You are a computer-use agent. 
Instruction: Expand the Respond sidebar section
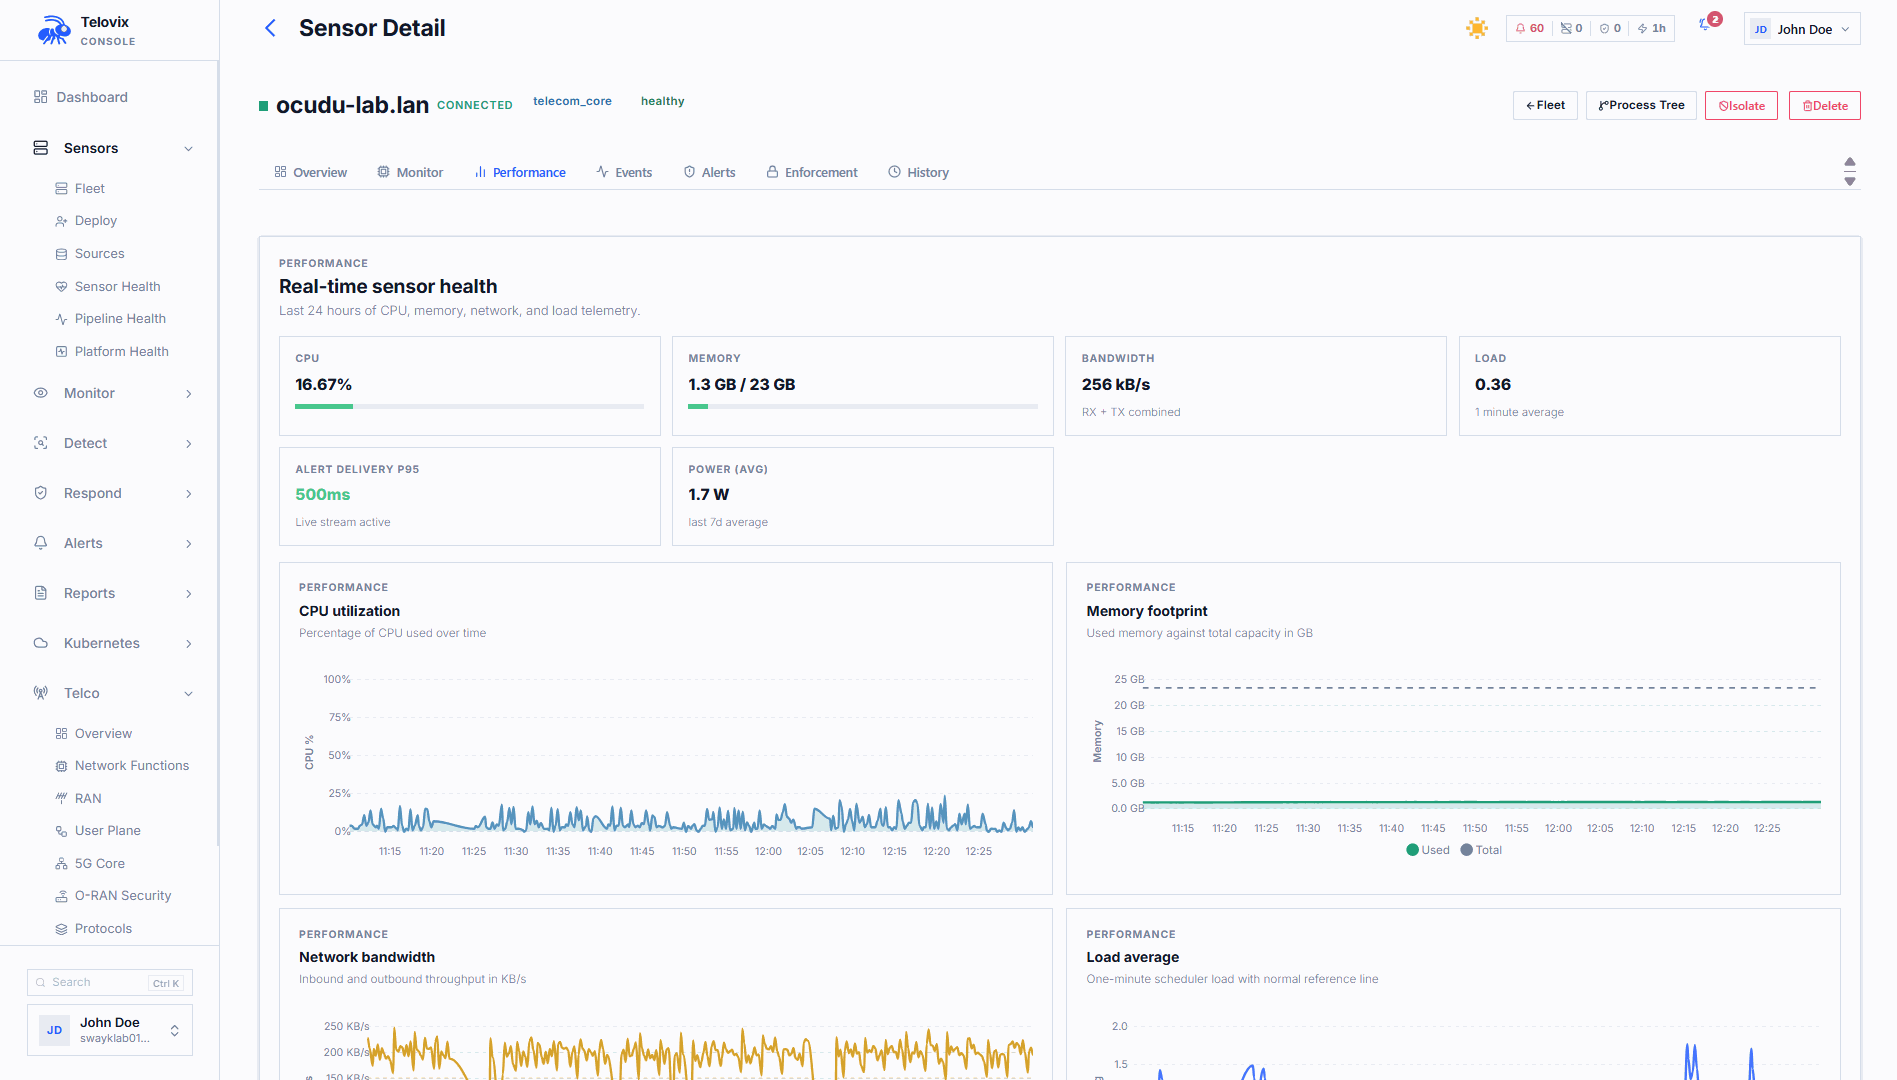(112, 493)
